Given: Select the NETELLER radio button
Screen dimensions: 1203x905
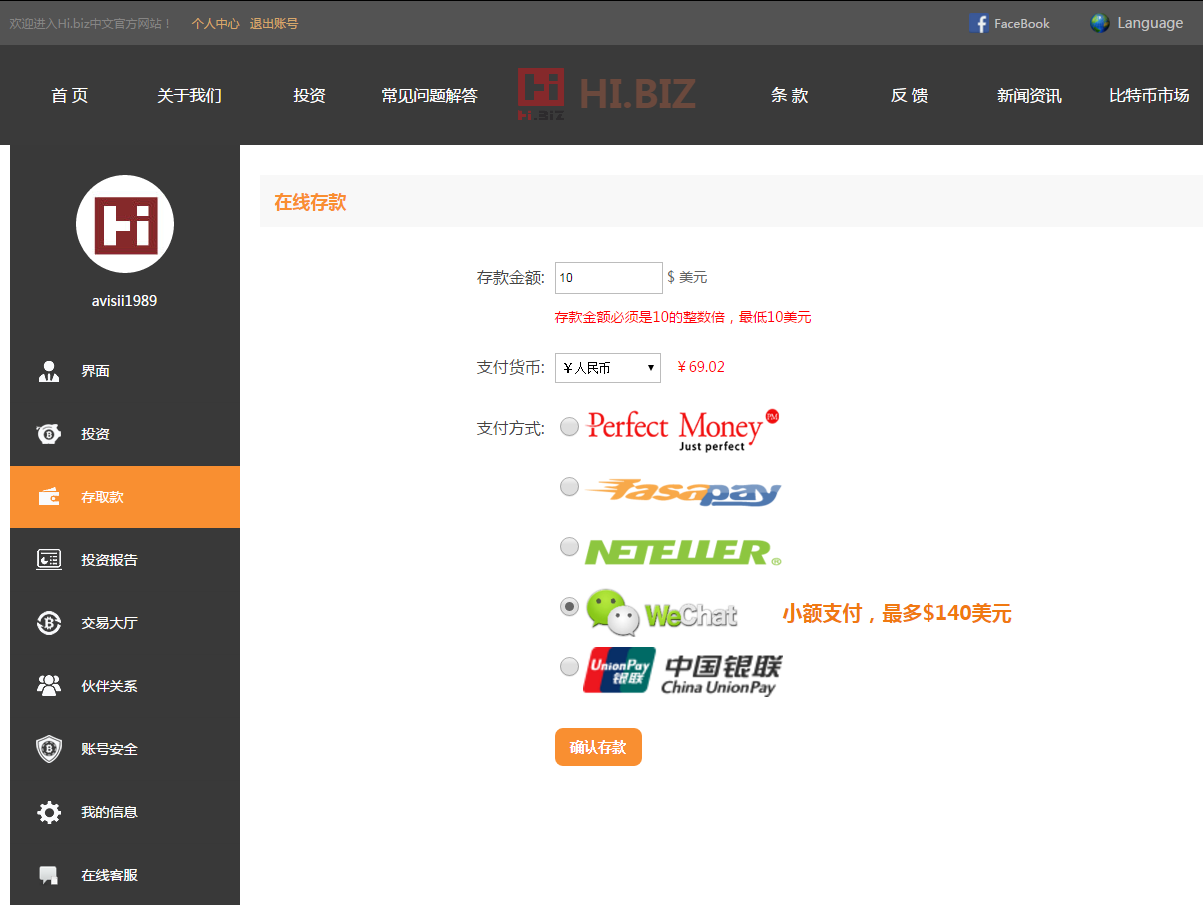Looking at the screenshot, I should (x=569, y=546).
